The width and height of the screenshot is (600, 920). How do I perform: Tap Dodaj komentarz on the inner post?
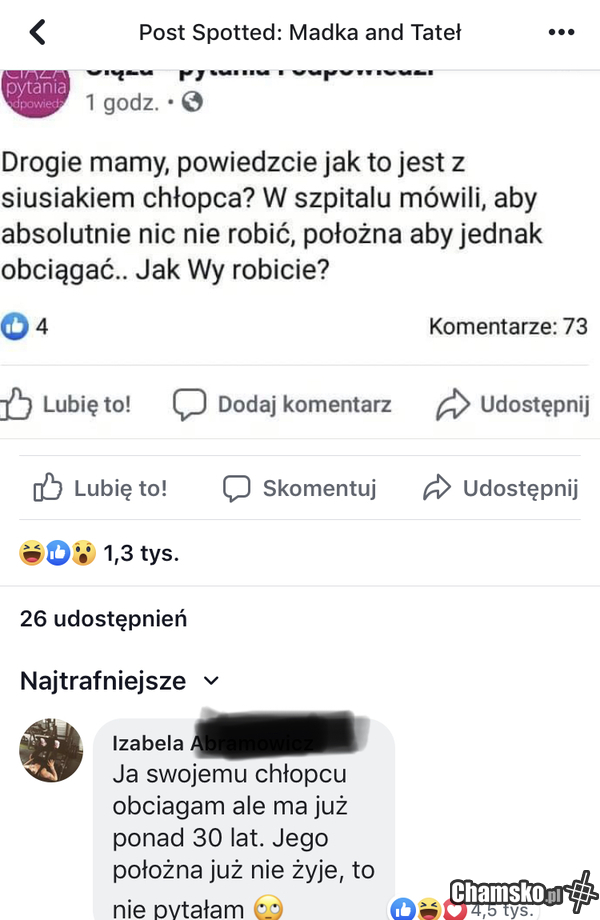coord(282,404)
